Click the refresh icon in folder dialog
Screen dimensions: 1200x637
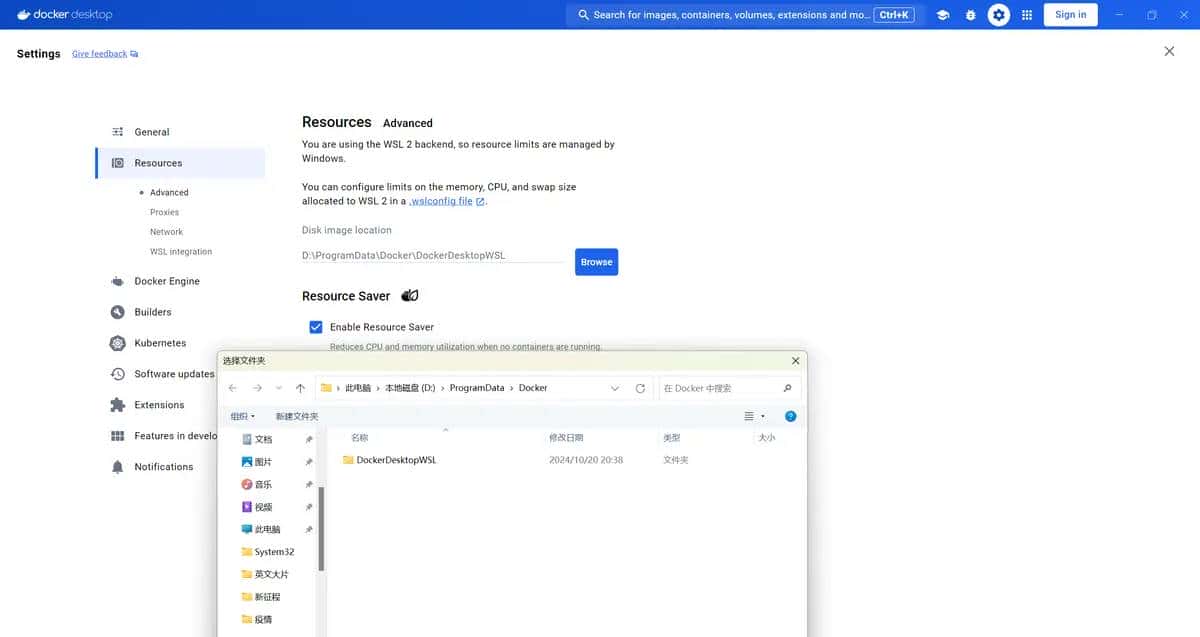point(640,388)
